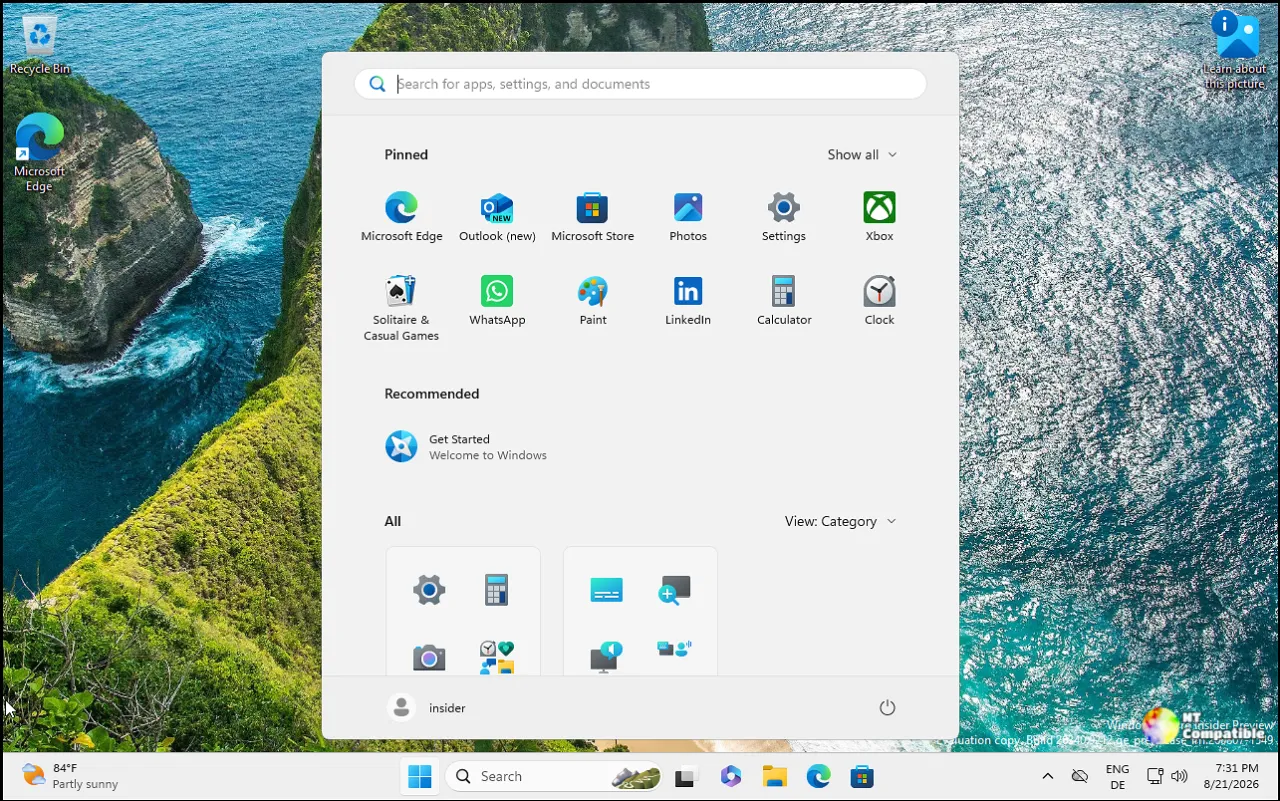Open Task View on taskbar
Viewport: 1280px width, 801px height.
(x=686, y=776)
